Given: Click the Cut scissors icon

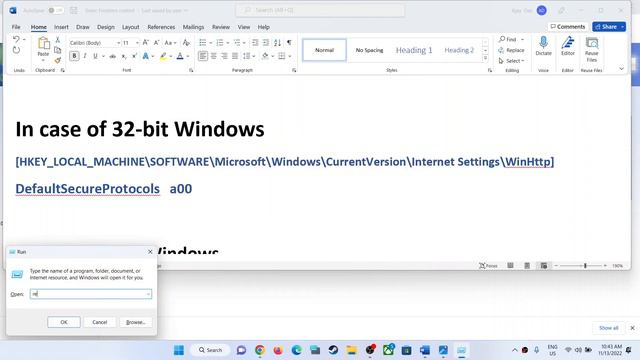Looking at the screenshot, I should (58, 40).
